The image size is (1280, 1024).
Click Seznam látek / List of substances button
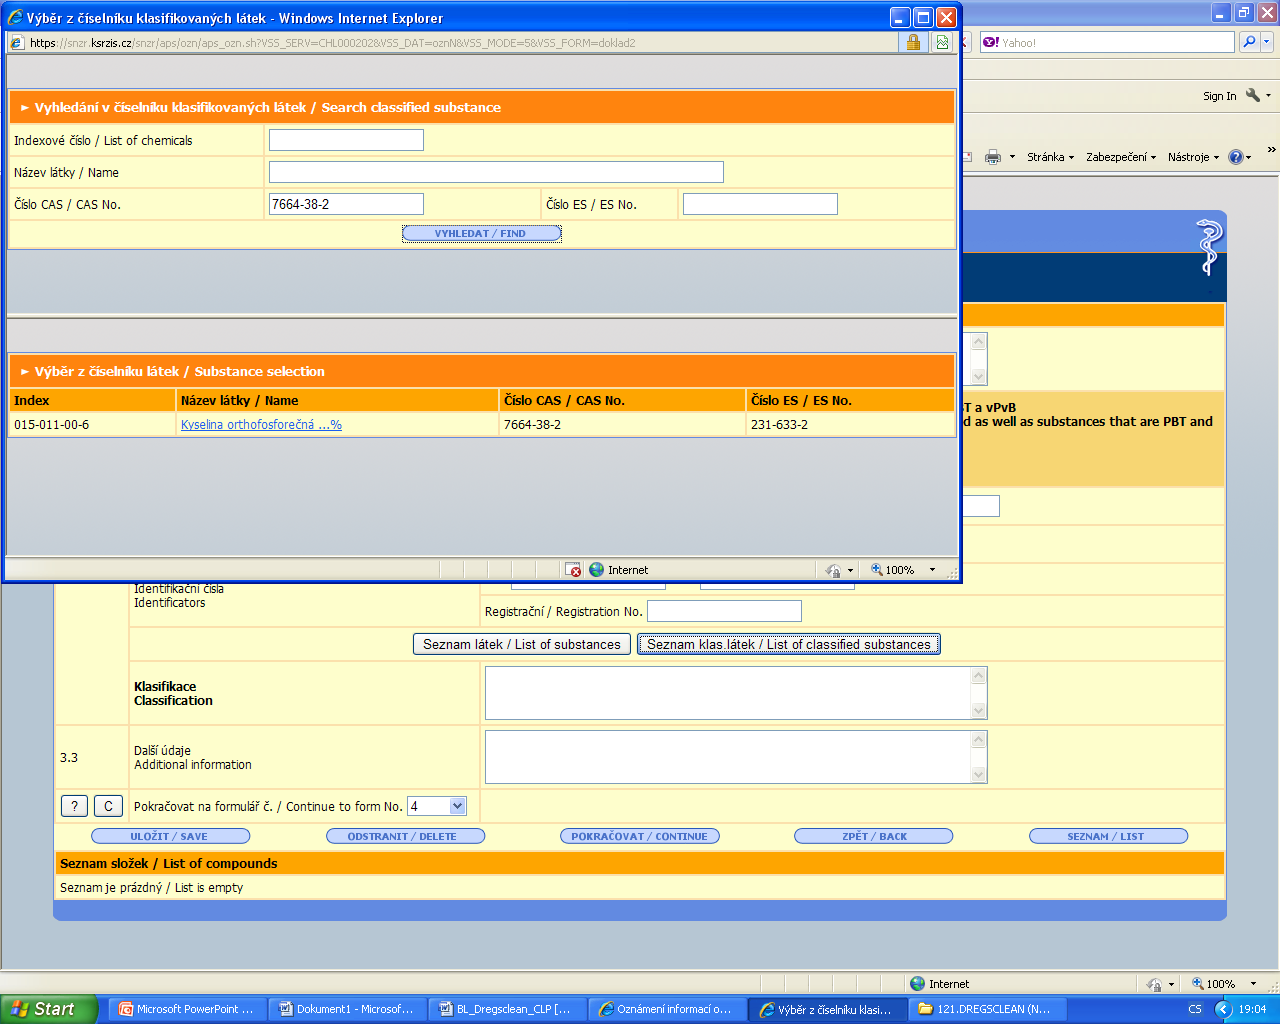click(522, 644)
